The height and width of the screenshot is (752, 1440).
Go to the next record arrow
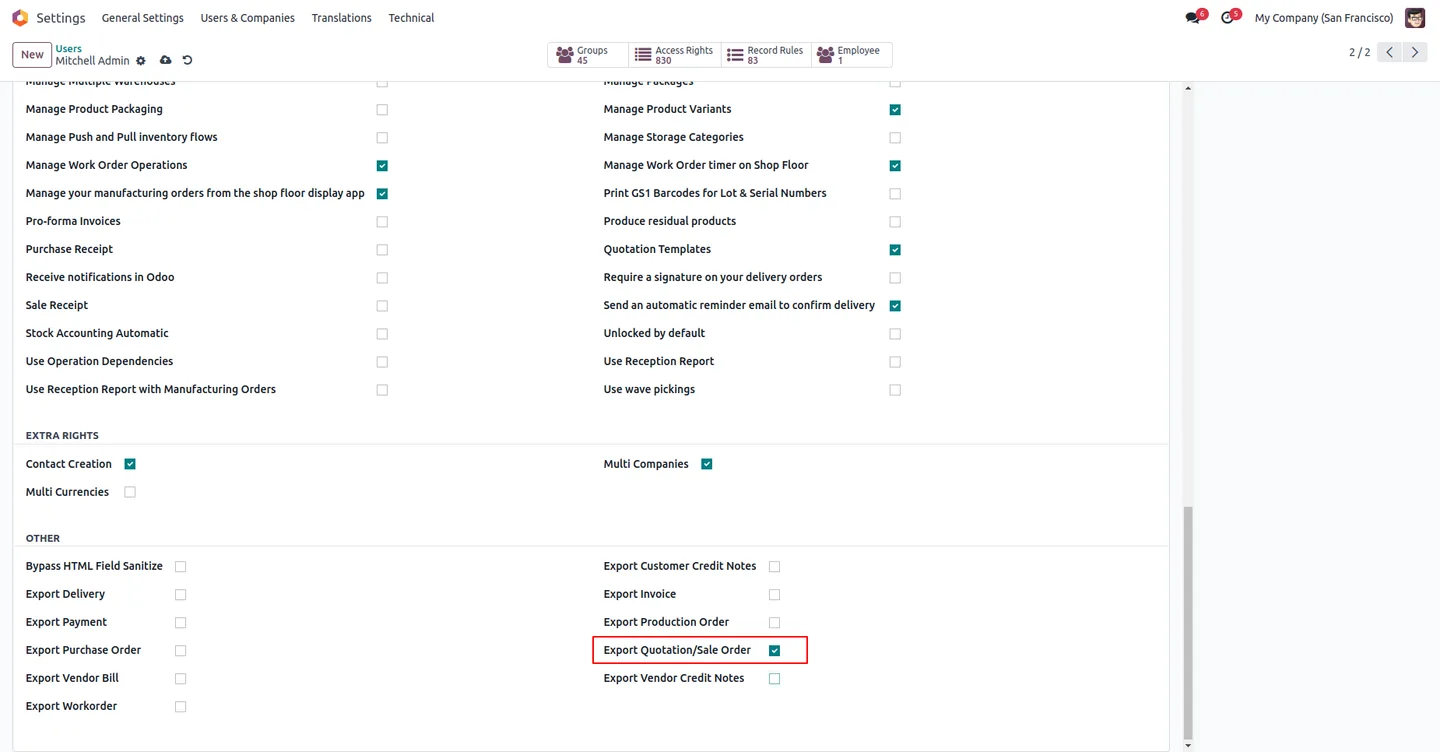1415,52
